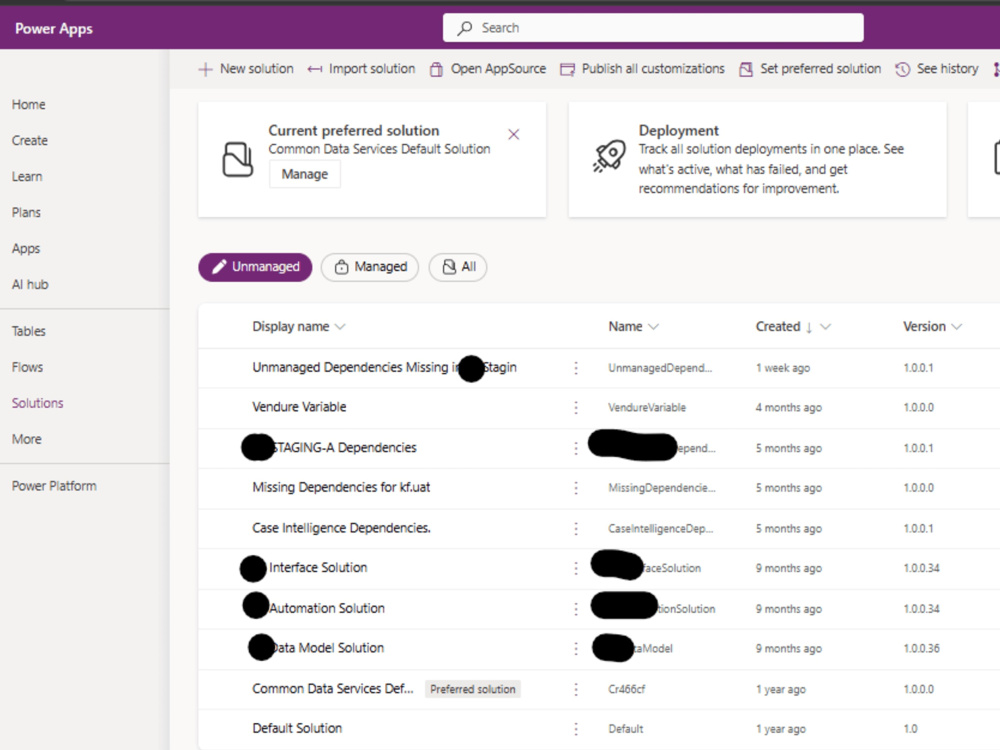
Task: Click the Deployment card heading
Action: (x=679, y=131)
